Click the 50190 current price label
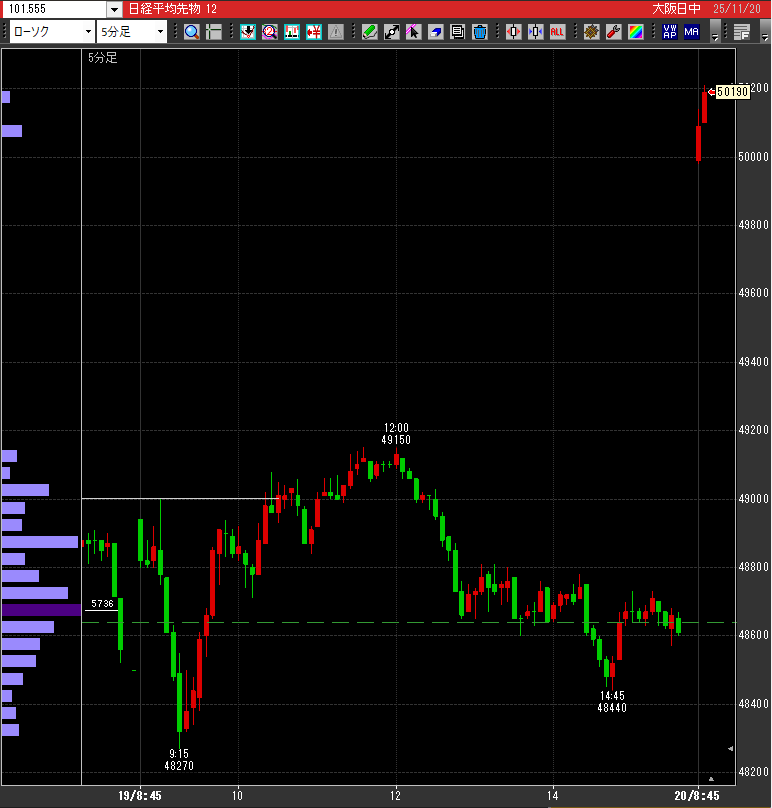Image resolution: width=772 pixels, height=808 pixels. coord(732,92)
